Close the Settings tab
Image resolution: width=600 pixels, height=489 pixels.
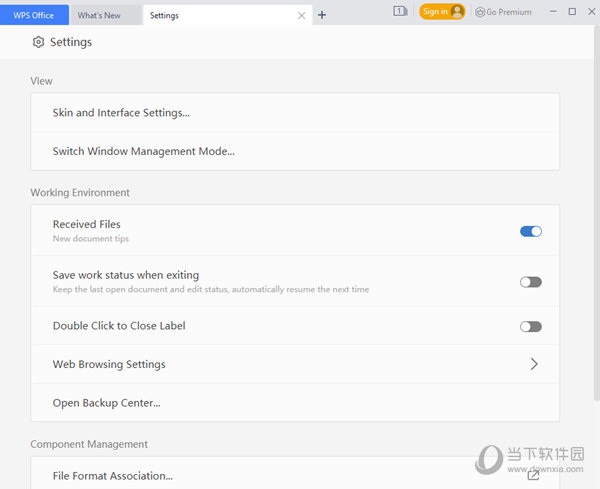click(x=302, y=16)
